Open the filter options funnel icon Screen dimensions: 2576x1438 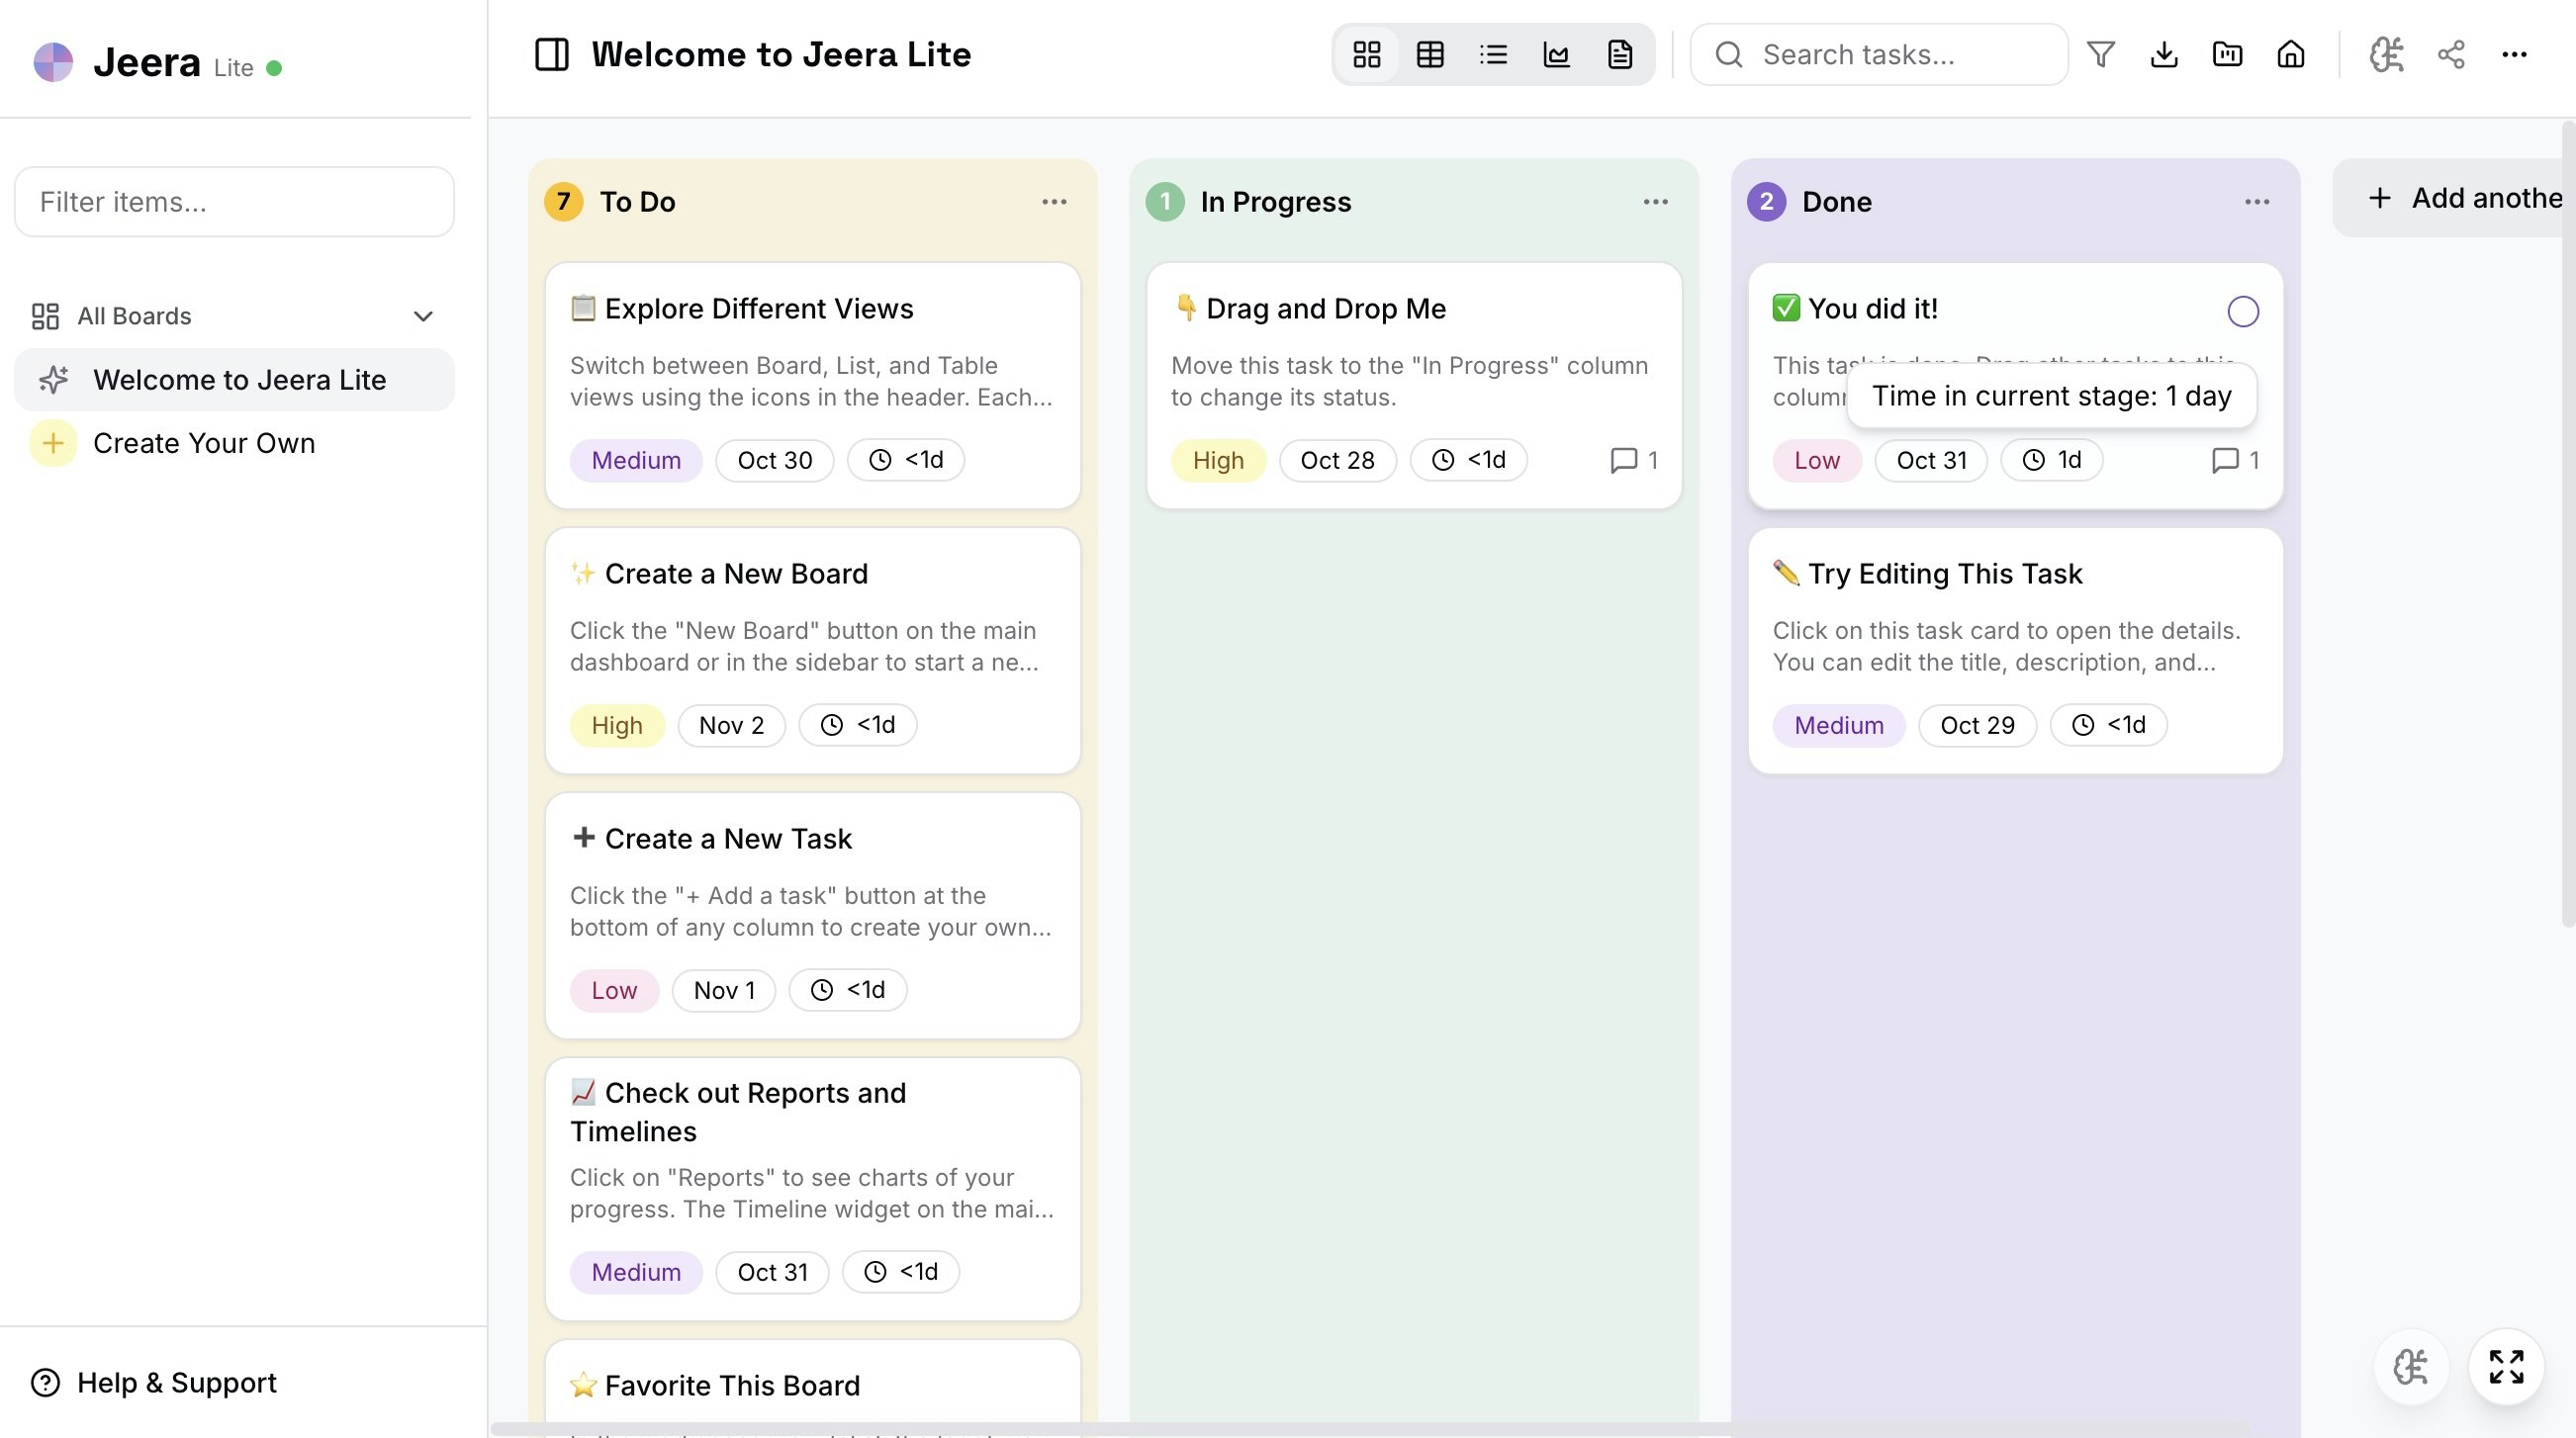pyautogui.click(x=2100, y=54)
